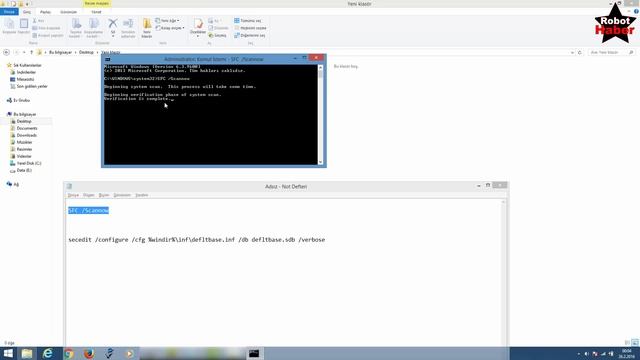This screenshot has width=640, height=360.
Task: Launch Internet Explorer from taskbar
Action: (x=48, y=353)
